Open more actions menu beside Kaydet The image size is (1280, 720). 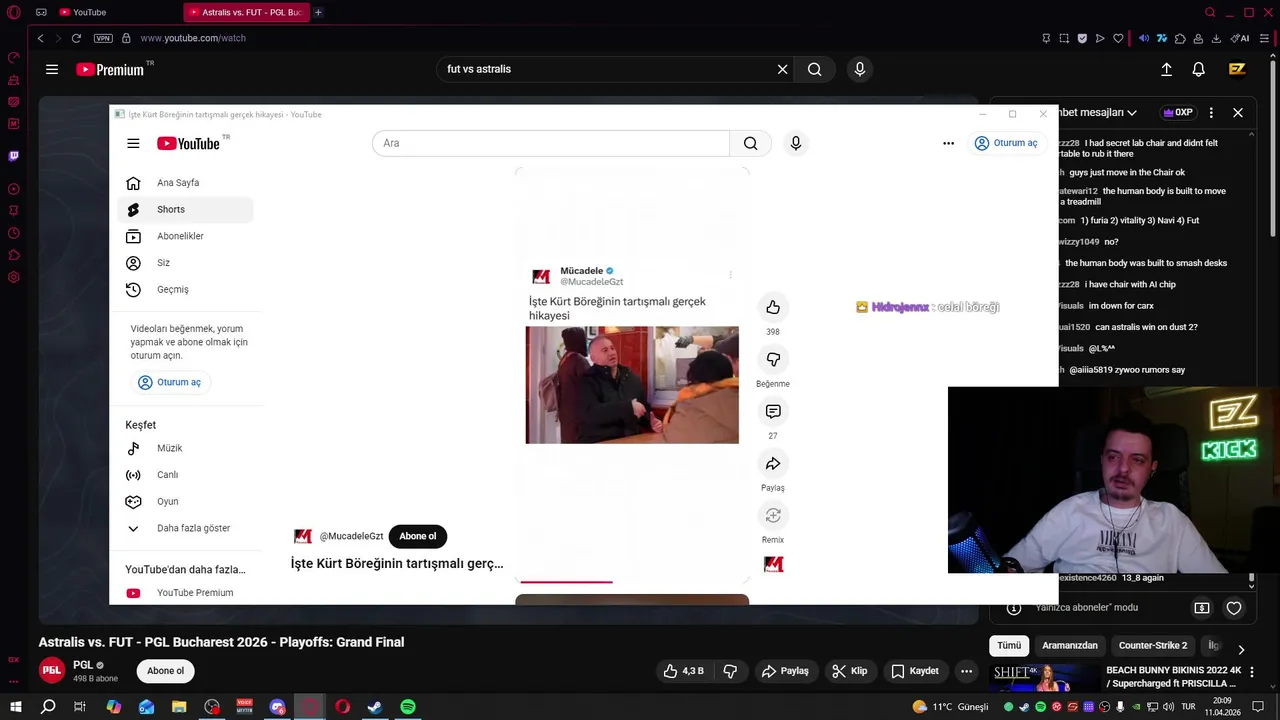[966, 671]
